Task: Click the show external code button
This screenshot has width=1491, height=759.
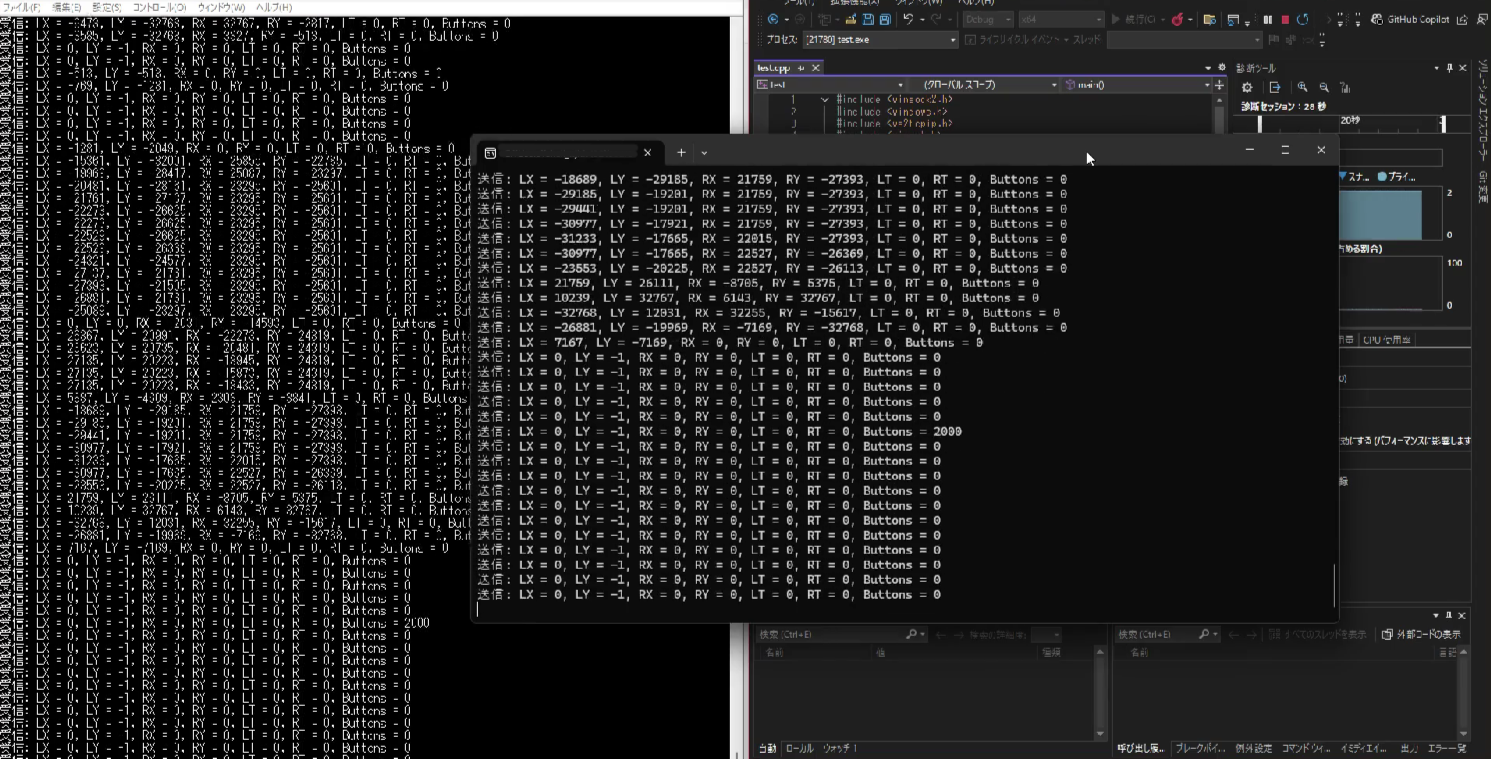Action: pos(1420,634)
